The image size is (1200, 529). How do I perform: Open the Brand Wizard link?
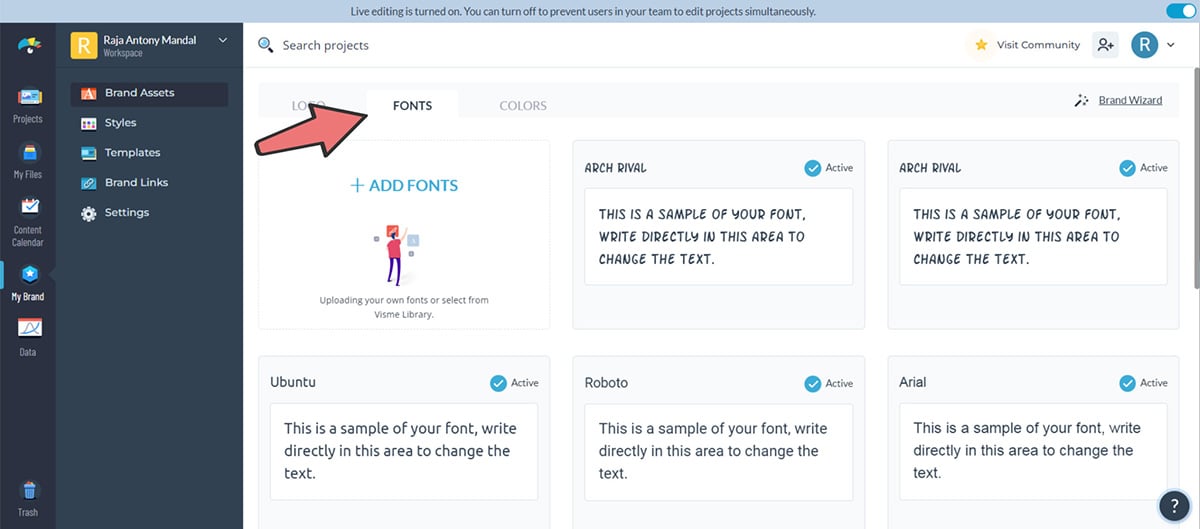(1130, 101)
